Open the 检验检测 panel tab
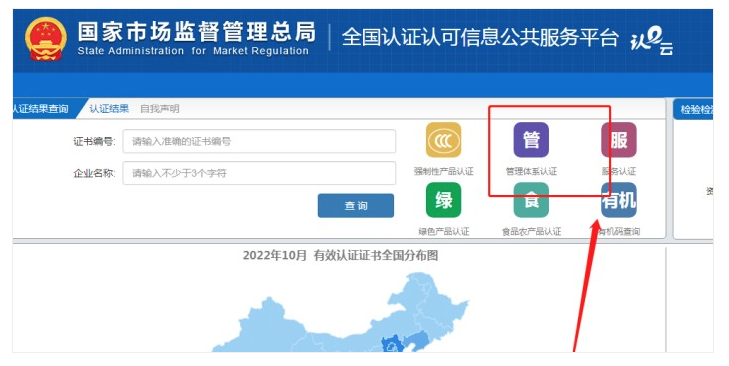The image size is (729, 366). [694, 110]
